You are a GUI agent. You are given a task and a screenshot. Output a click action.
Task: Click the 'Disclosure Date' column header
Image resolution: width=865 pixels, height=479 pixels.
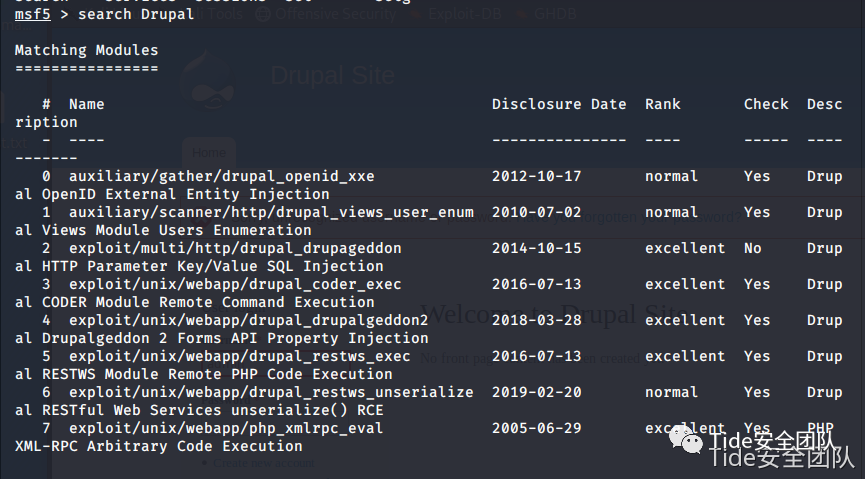coord(559,104)
